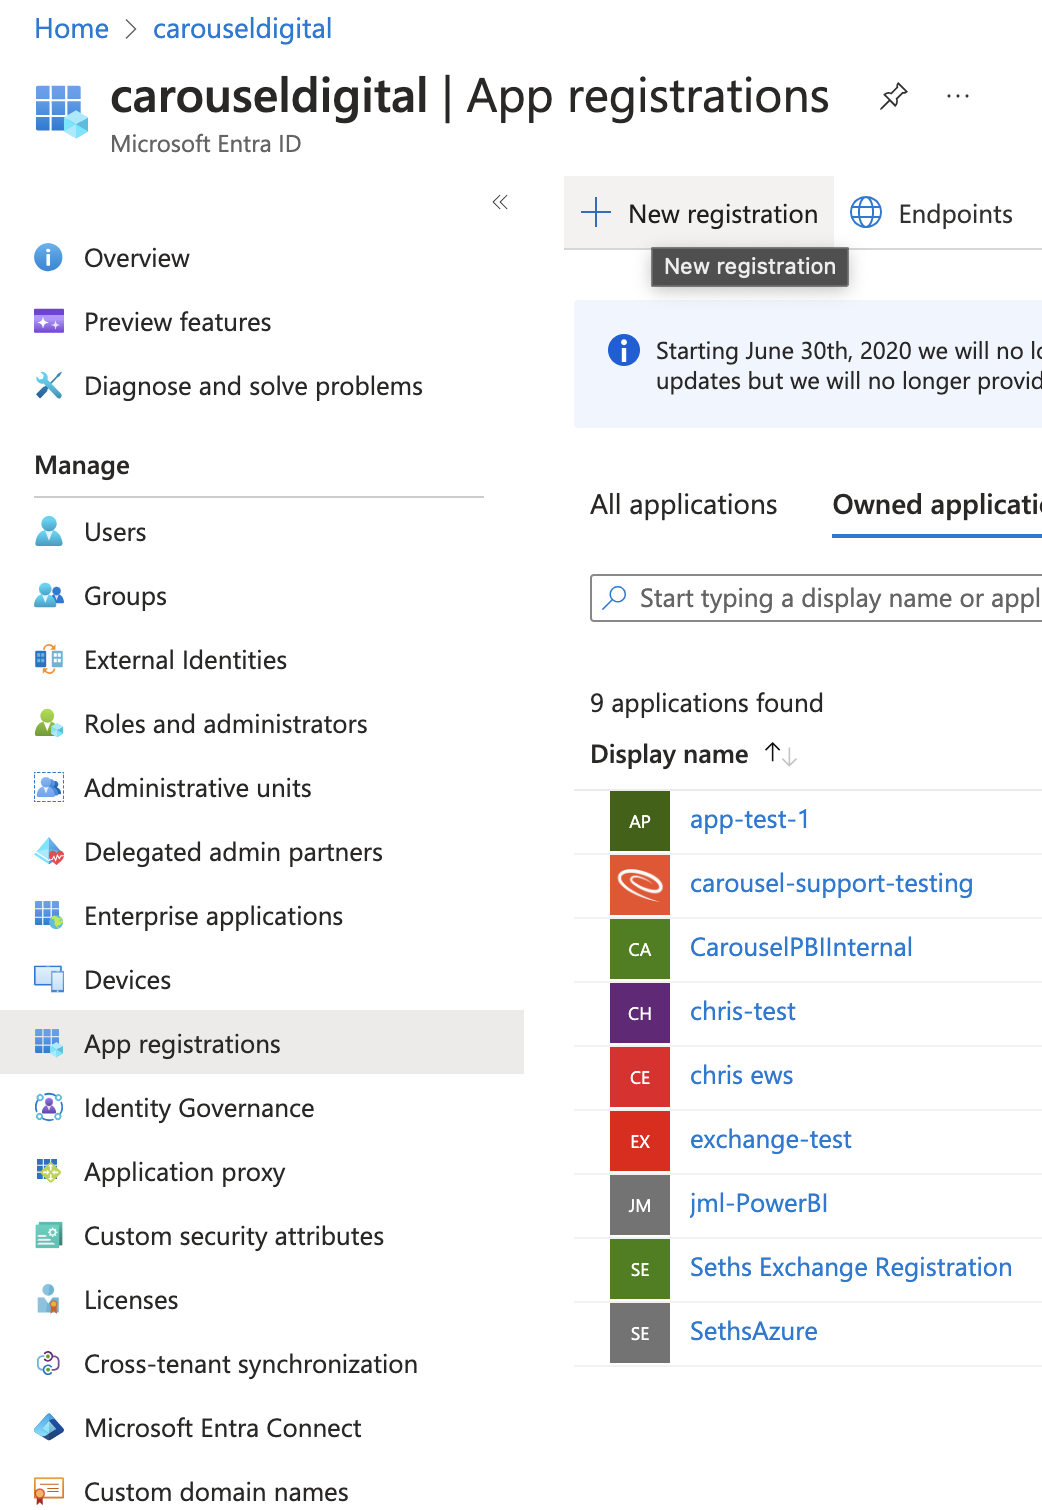Open the more options ellipsis menu
This screenshot has height=1510, width=1042.
click(958, 97)
